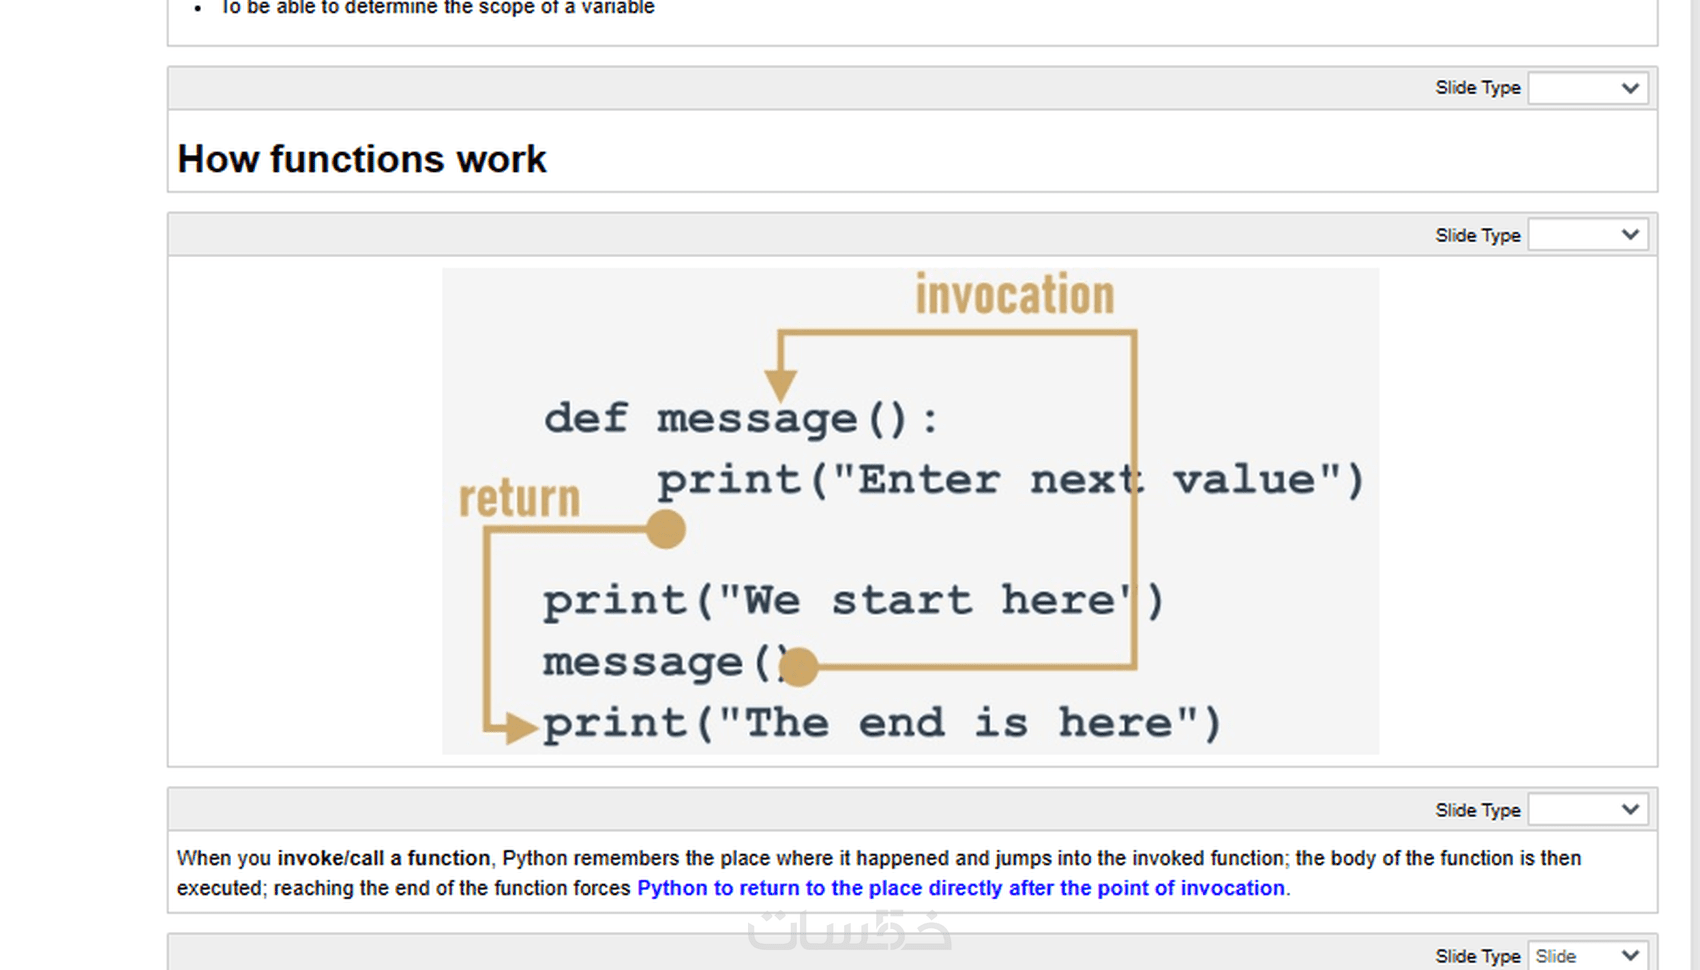Click the arrowhead pointing down at "def message()"

pyautogui.click(x=780, y=384)
